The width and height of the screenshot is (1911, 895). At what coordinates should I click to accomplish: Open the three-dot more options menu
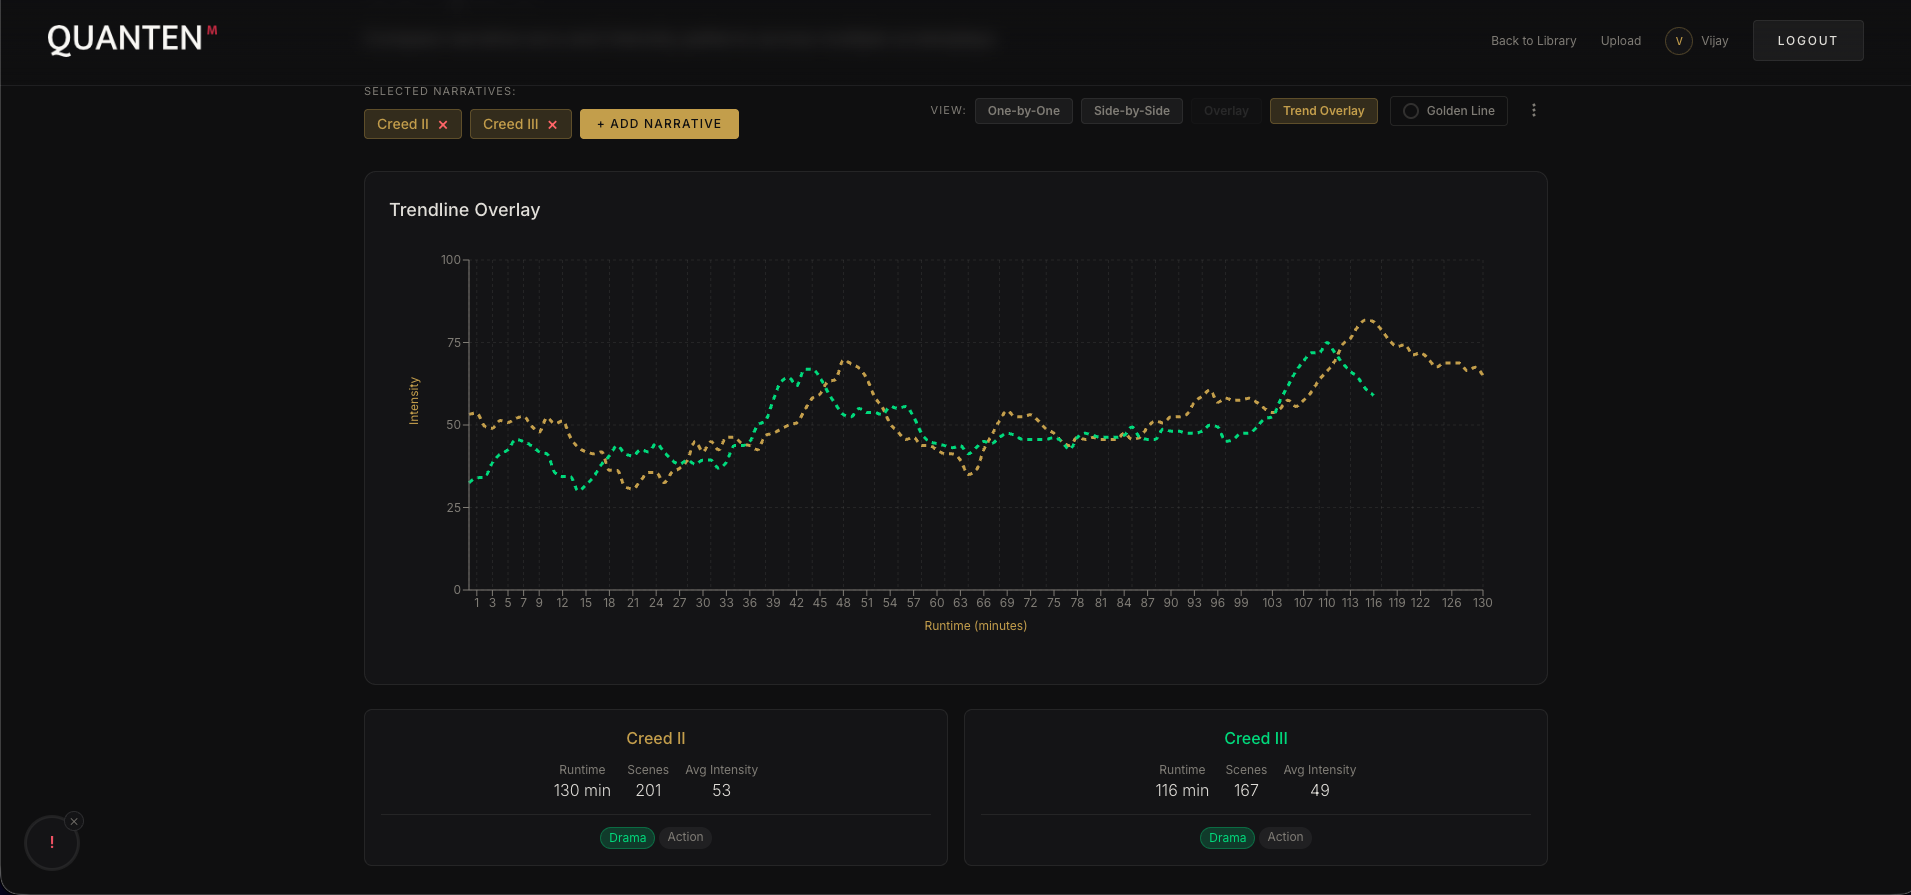(1533, 111)
